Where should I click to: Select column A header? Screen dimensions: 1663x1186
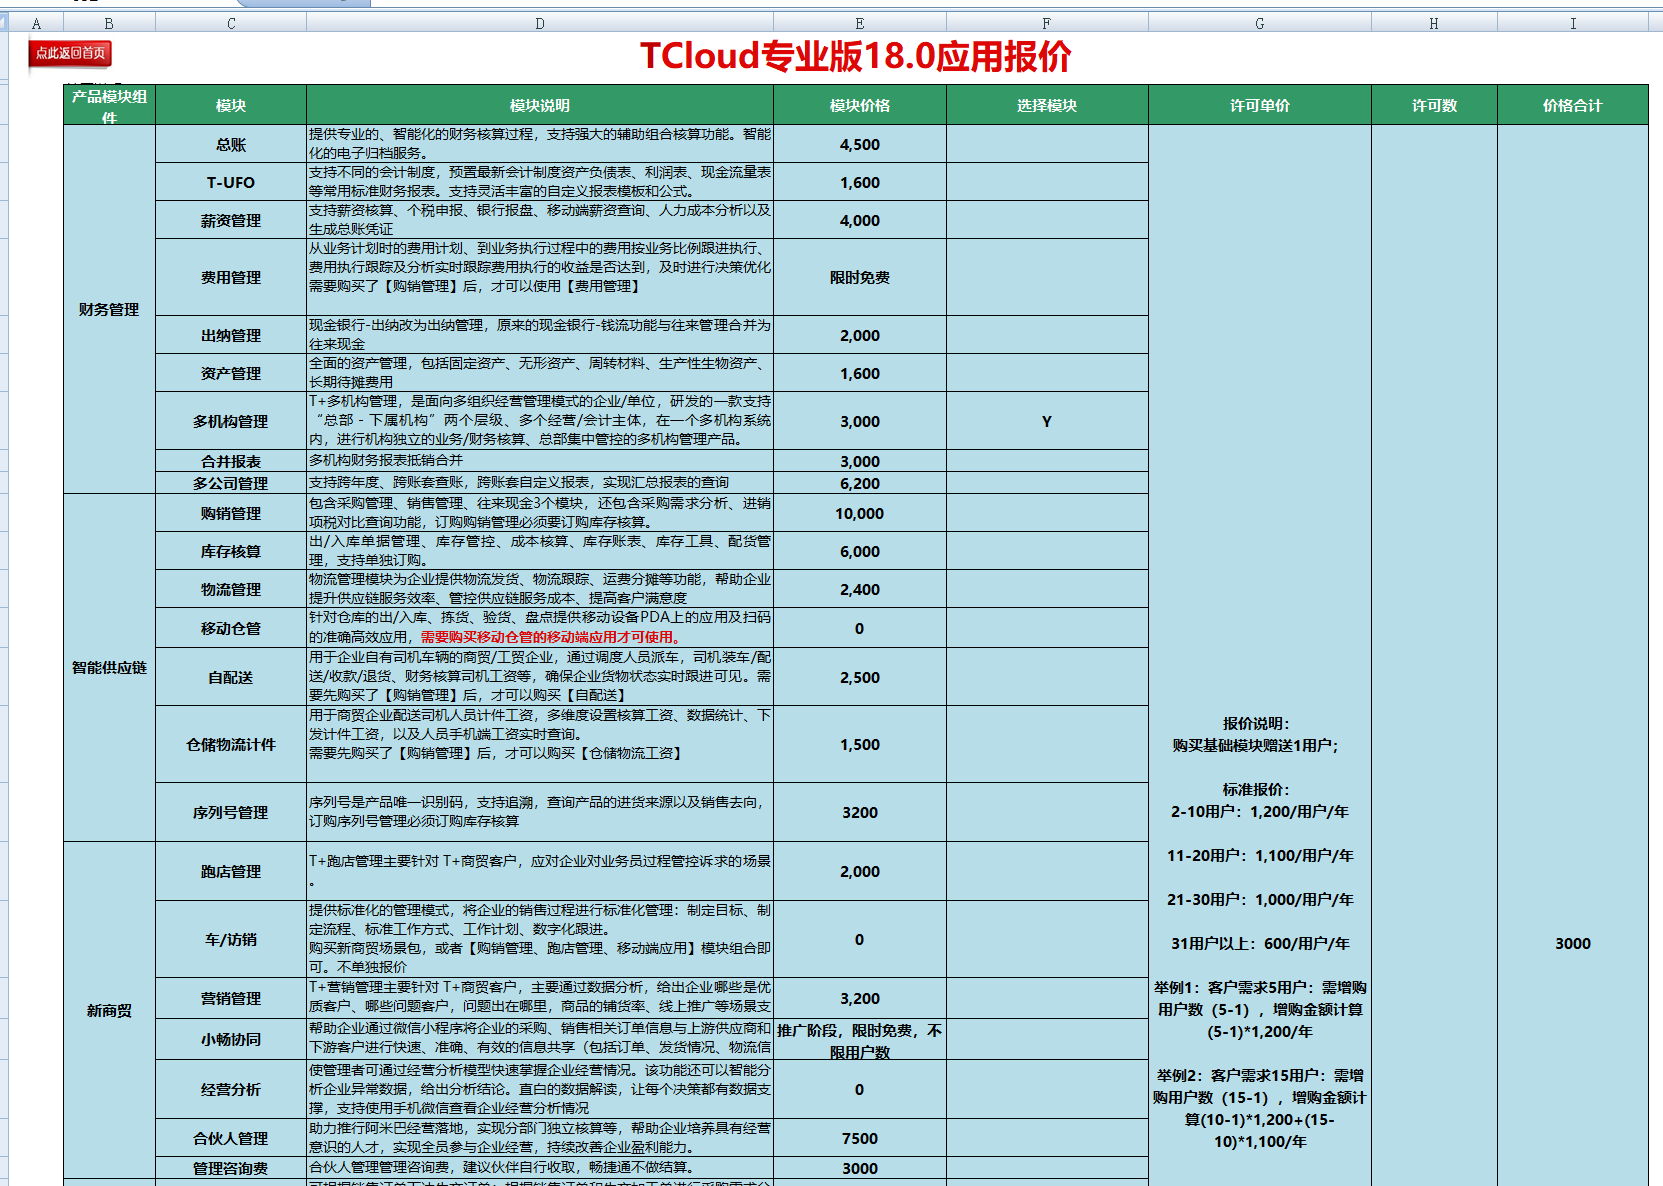[36, 23]
